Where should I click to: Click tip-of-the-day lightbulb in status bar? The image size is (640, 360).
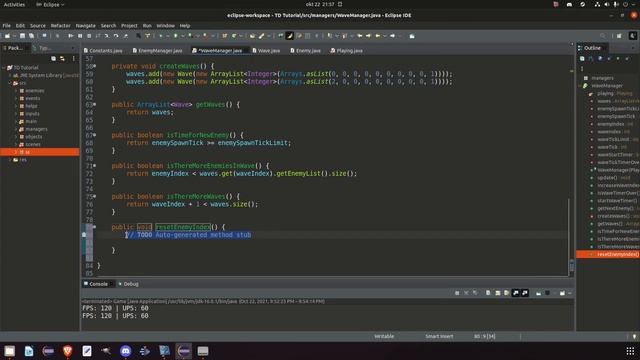pyautogui.click(x=634, y=336)
